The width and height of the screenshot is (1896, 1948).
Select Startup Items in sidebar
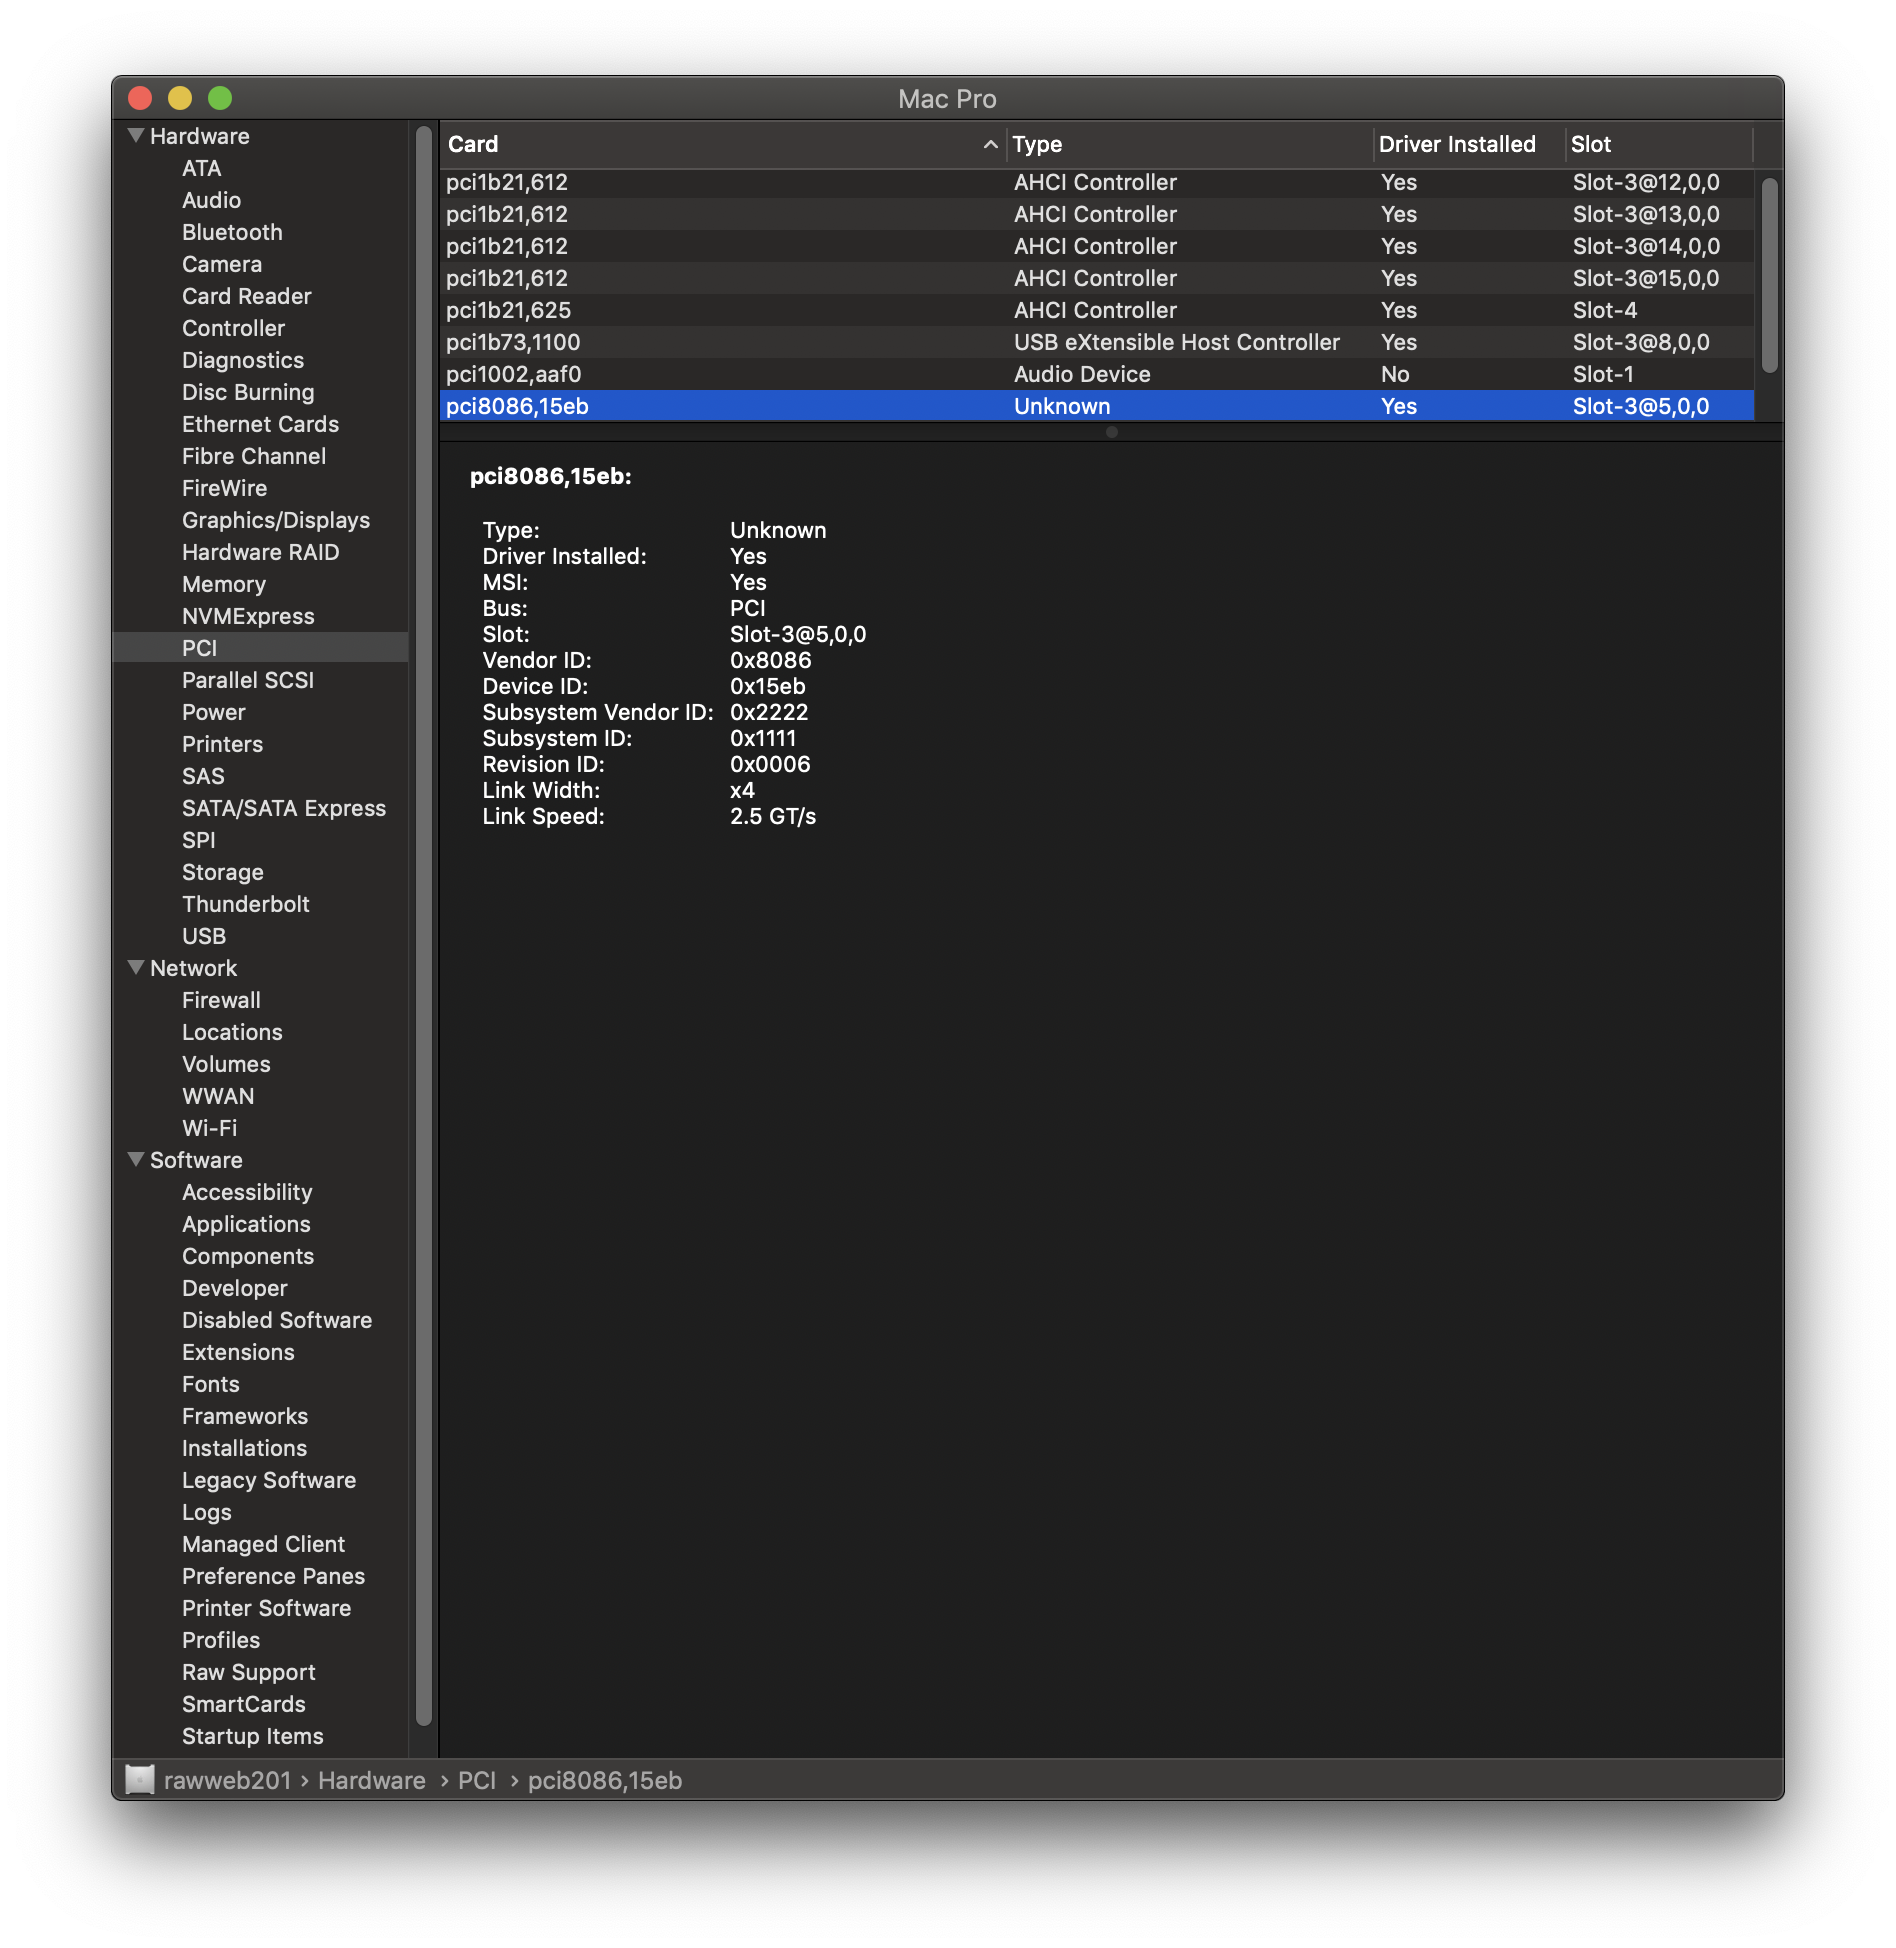(253, 1736)
